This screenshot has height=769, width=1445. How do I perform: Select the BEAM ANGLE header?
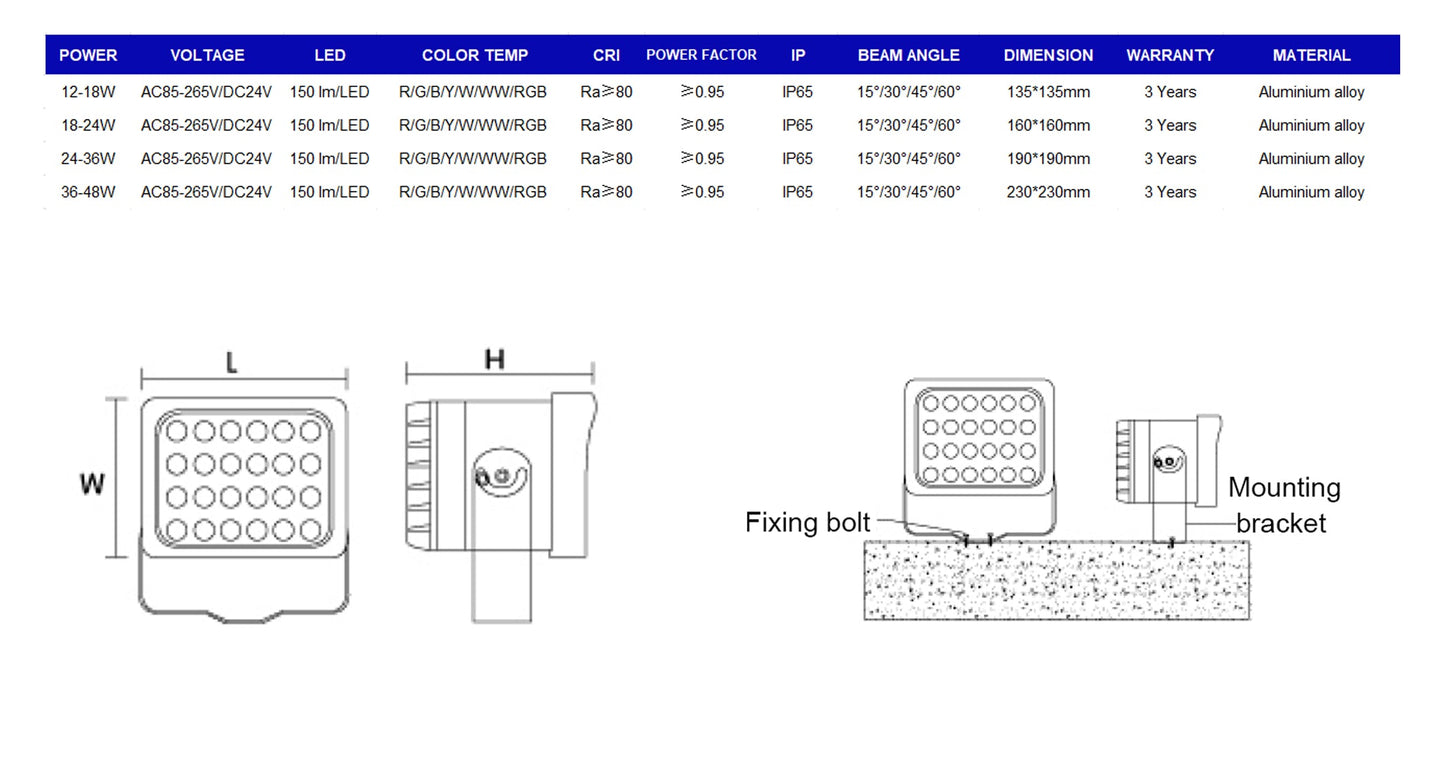click(x=908, y=55)
